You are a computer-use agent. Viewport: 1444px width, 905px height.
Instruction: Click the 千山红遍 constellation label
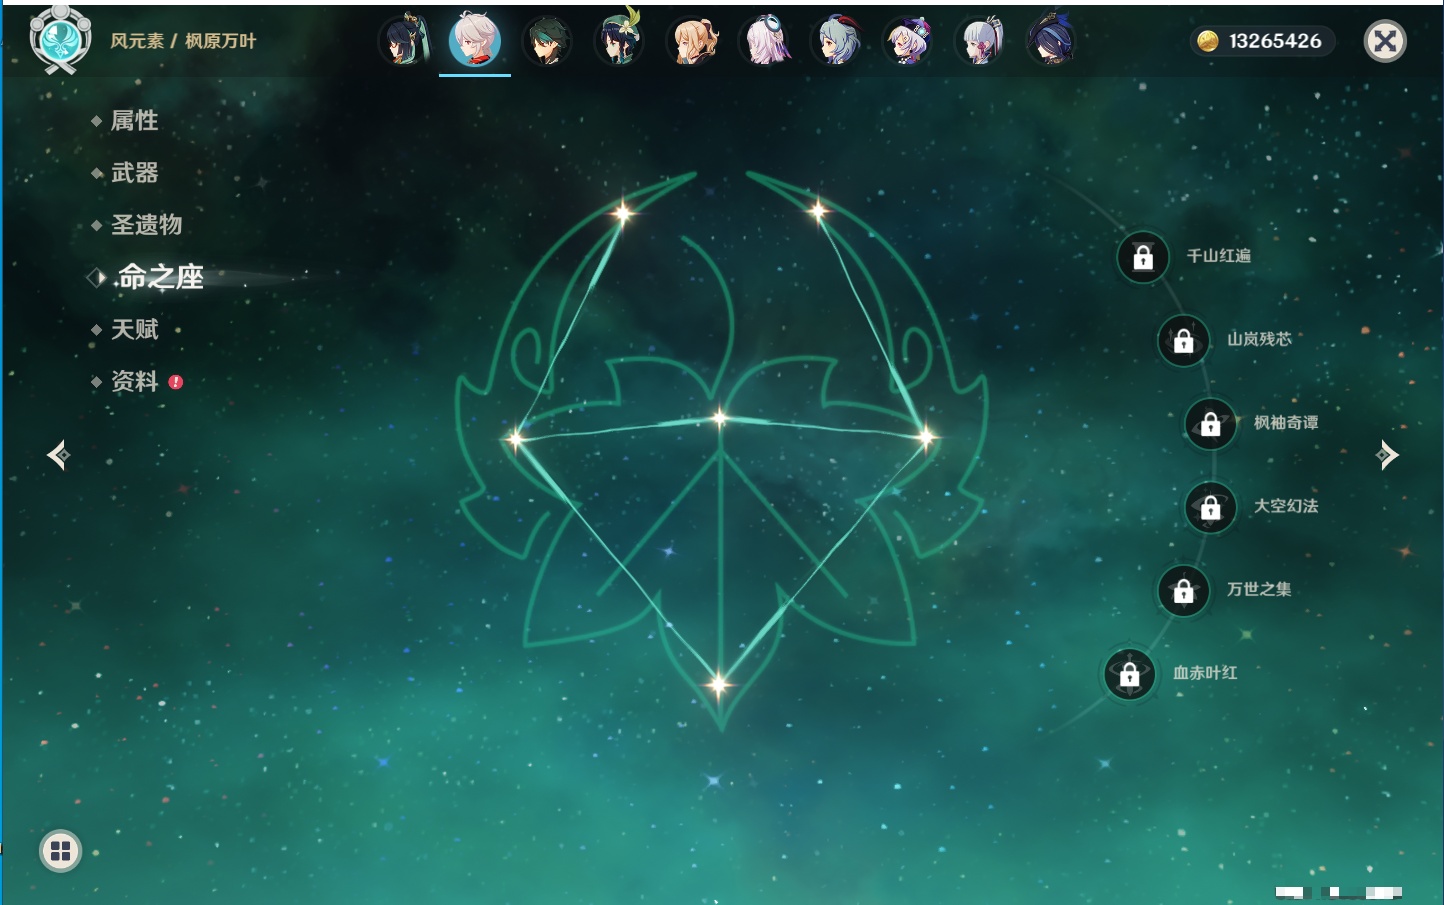point(1219,256)
